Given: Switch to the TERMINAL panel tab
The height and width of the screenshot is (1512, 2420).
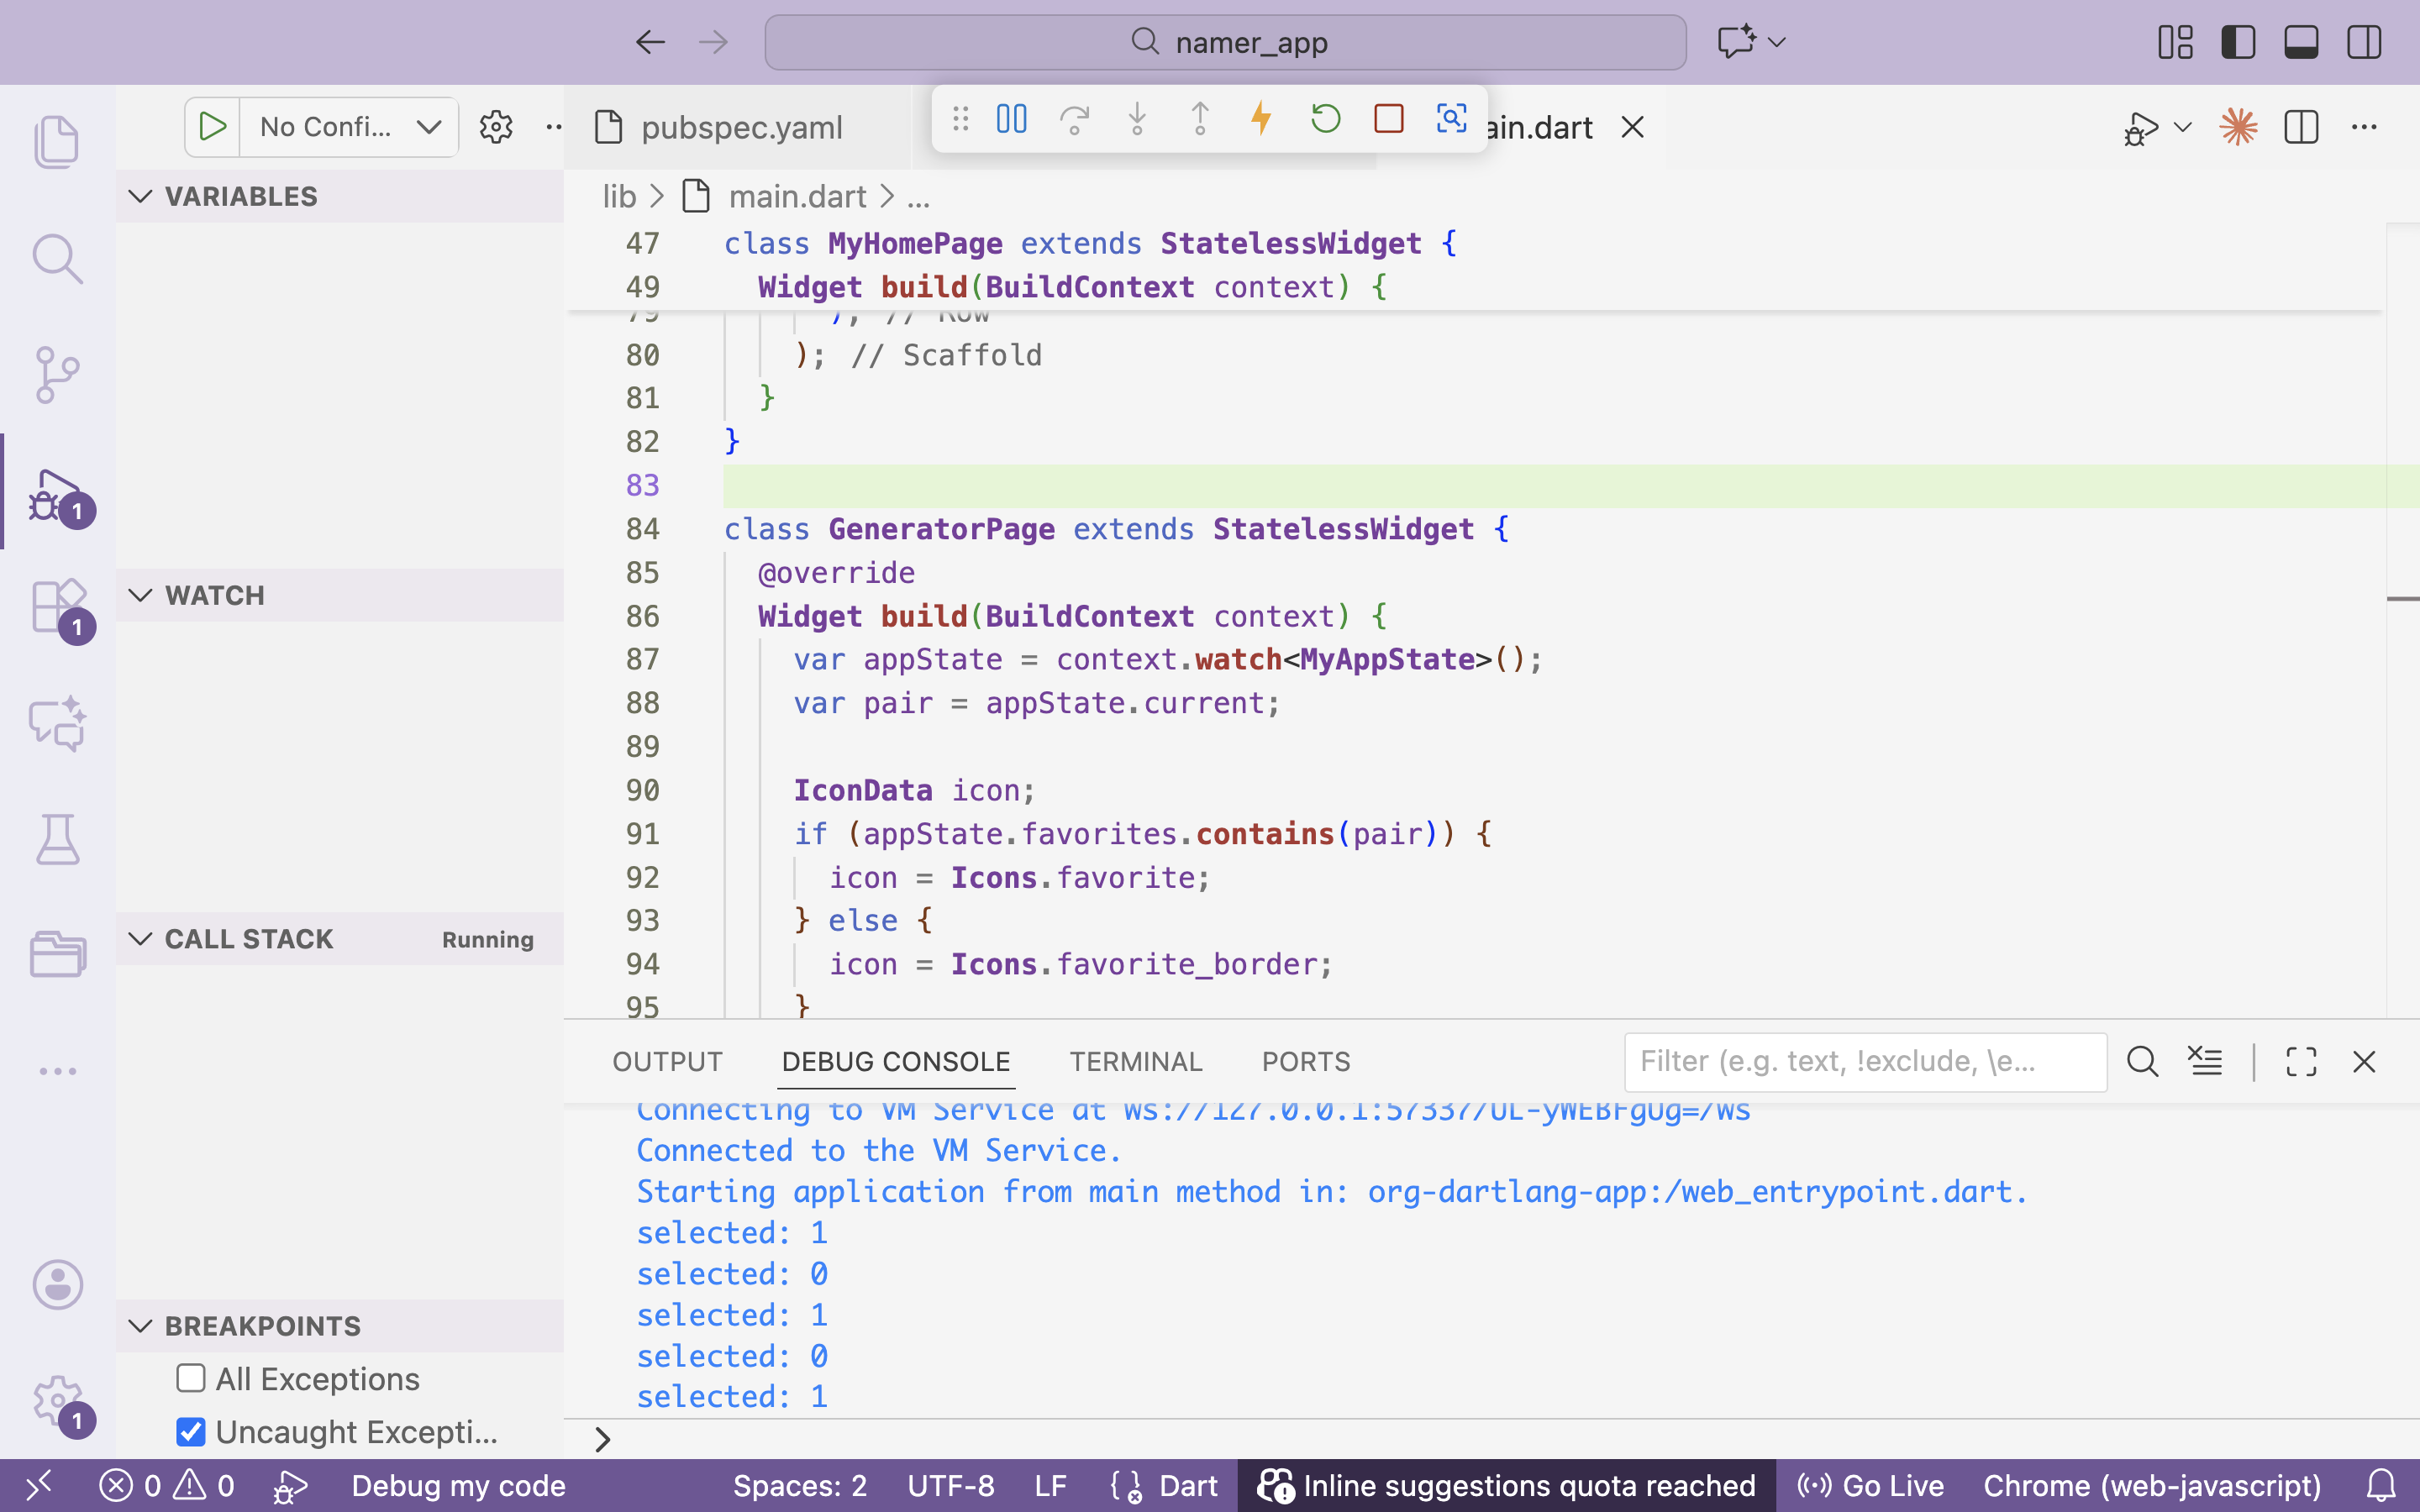Looking at the screenshot, I should click(x=1135, y=1061).
